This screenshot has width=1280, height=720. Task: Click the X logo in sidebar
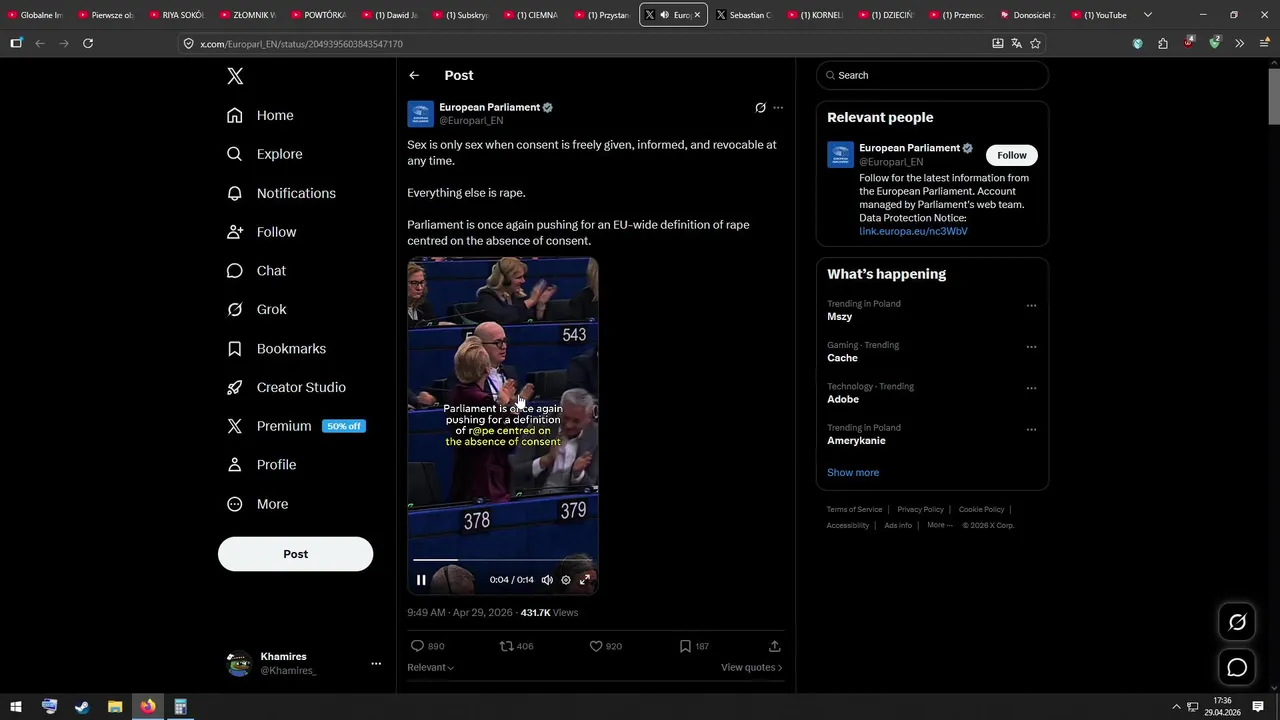coord(235,76)
